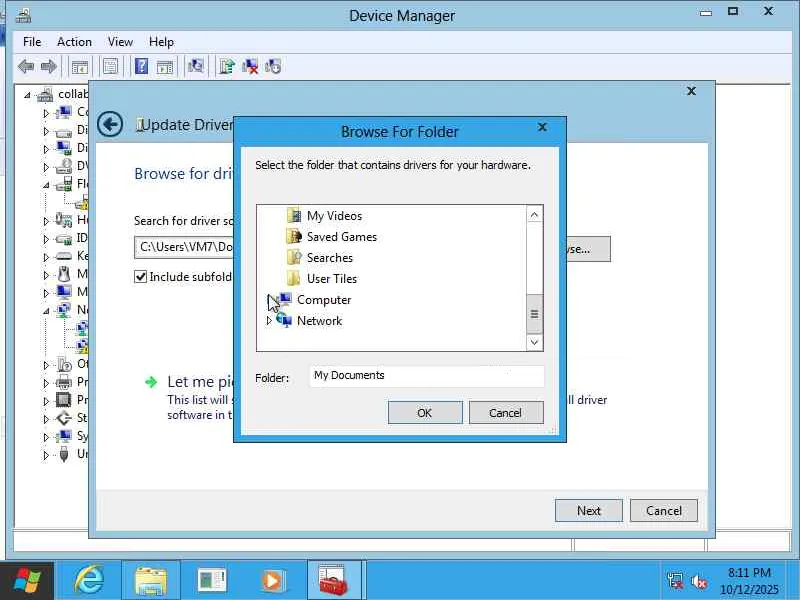The width and height of the screenshot is (800, 600).
Task: Click the network tray icon
Action: [674, 581]
